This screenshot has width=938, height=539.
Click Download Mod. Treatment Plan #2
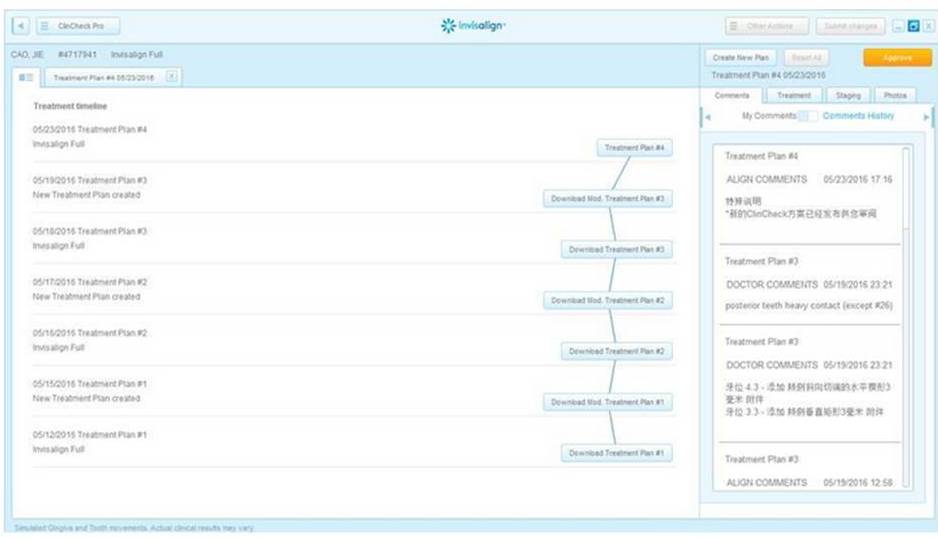(607, 300)
